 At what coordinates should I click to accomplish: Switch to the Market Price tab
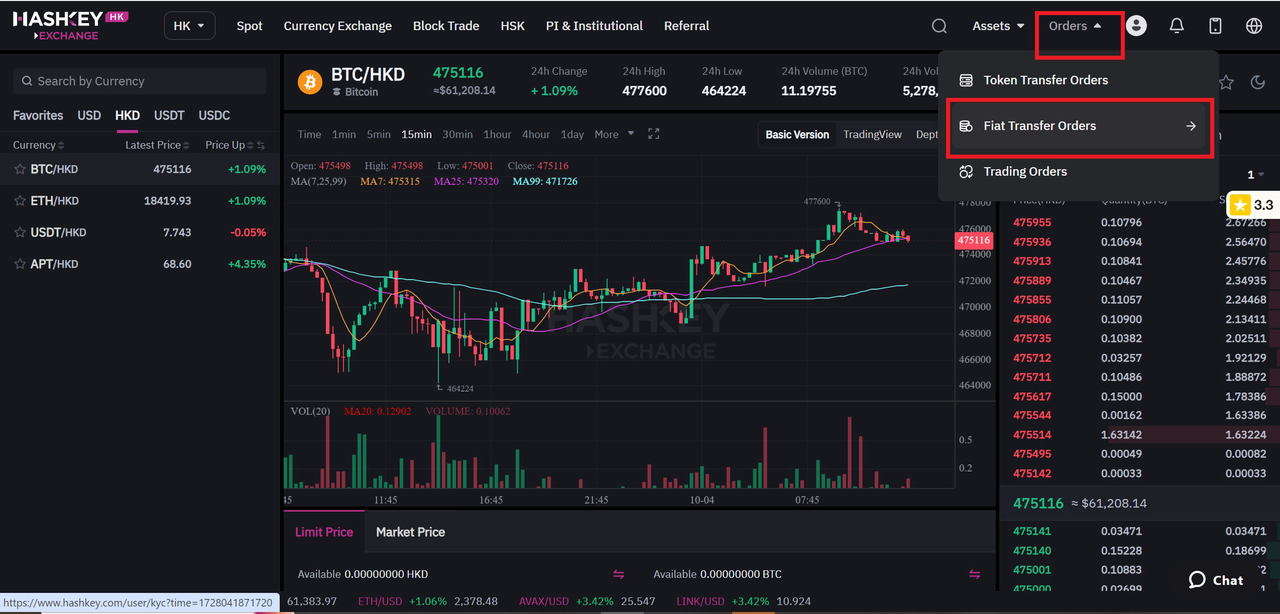click(x=410, y=532)
